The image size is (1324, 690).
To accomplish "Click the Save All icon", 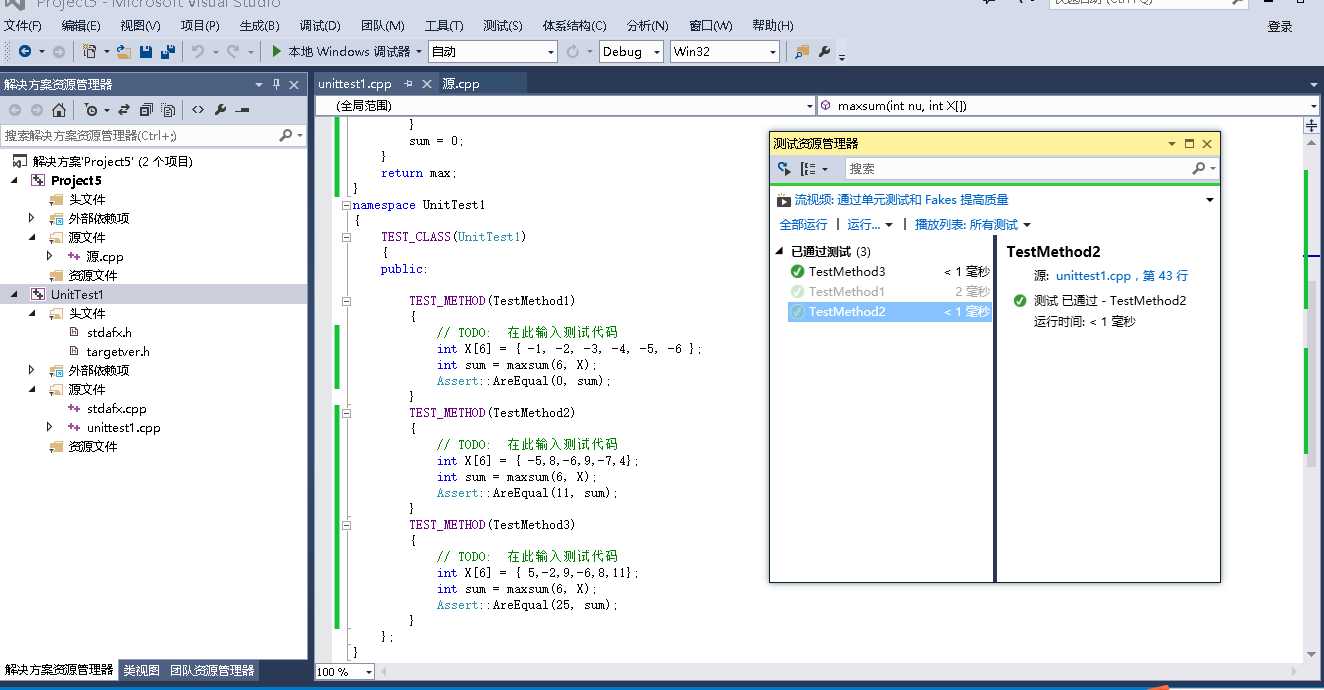I will click(x=168, y=51).
